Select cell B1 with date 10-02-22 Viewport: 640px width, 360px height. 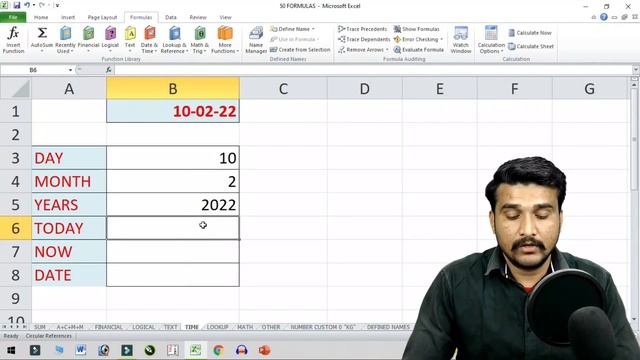pos(173,111)
